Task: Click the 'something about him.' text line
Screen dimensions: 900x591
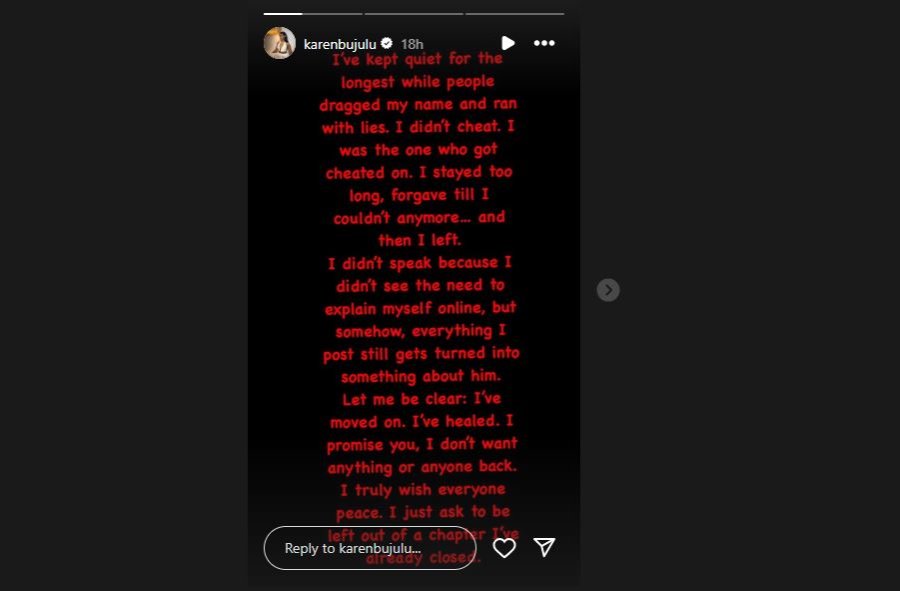Action: [421, 376]
